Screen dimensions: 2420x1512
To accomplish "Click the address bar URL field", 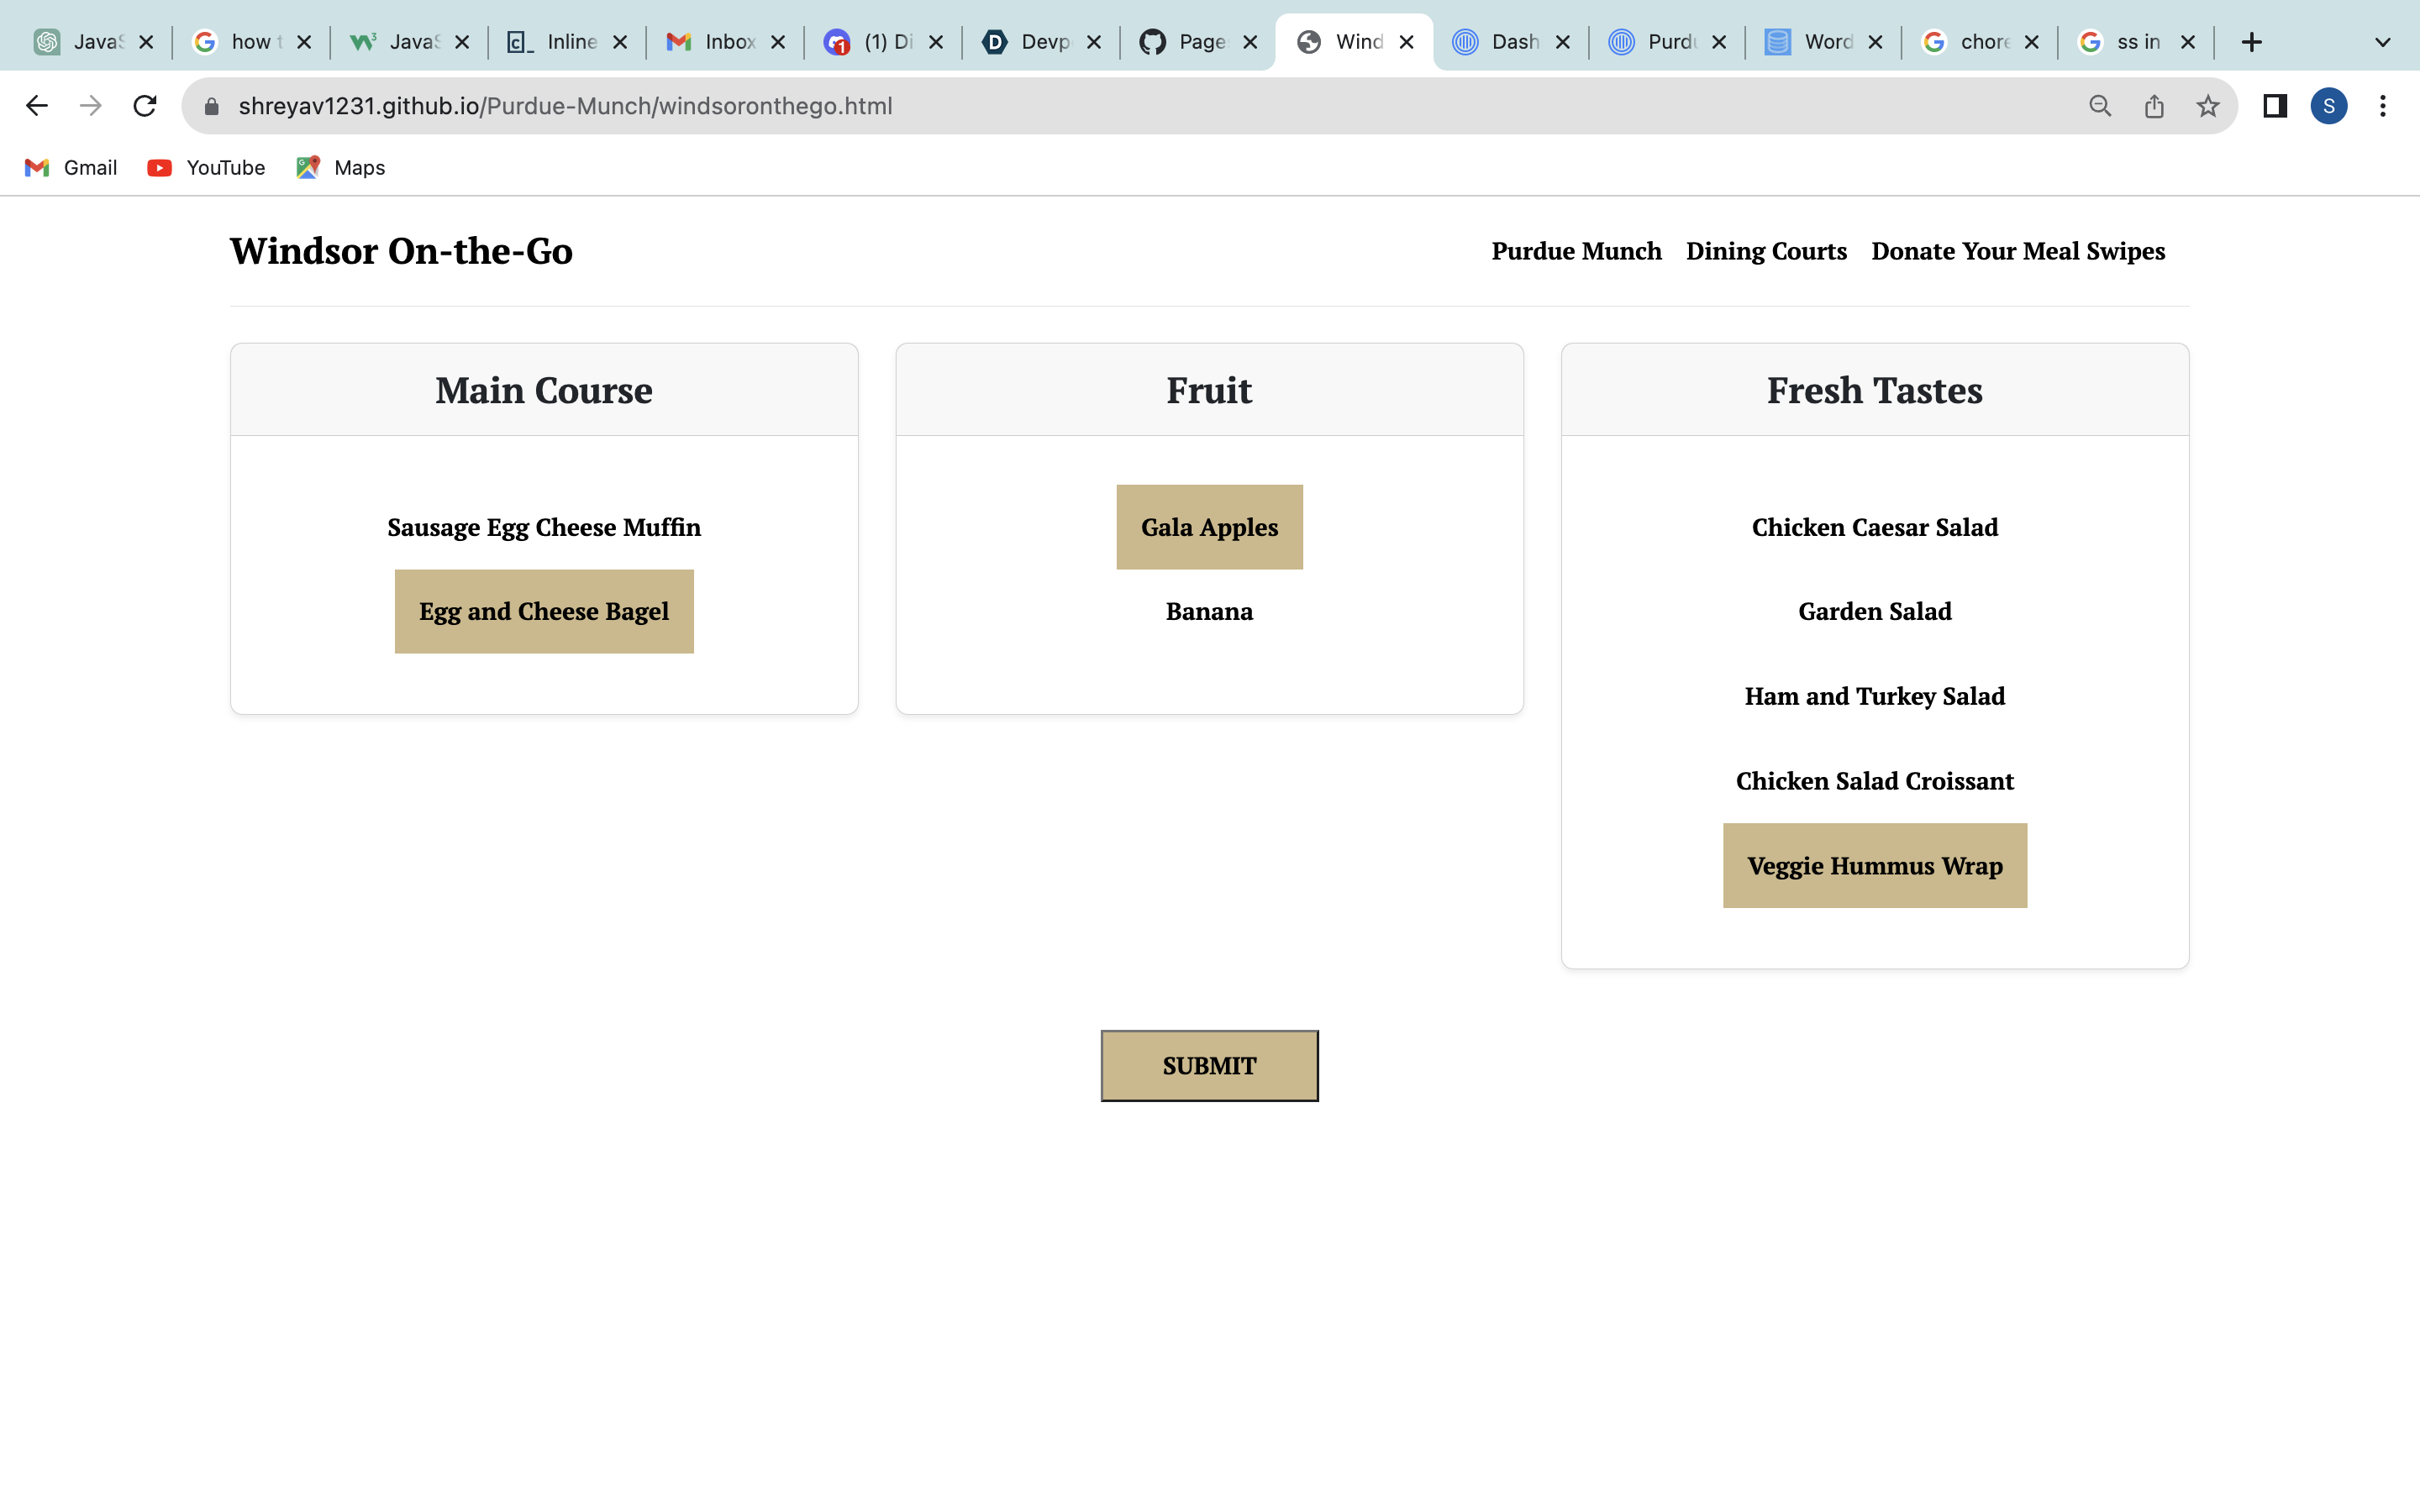I will (1100, 106).
